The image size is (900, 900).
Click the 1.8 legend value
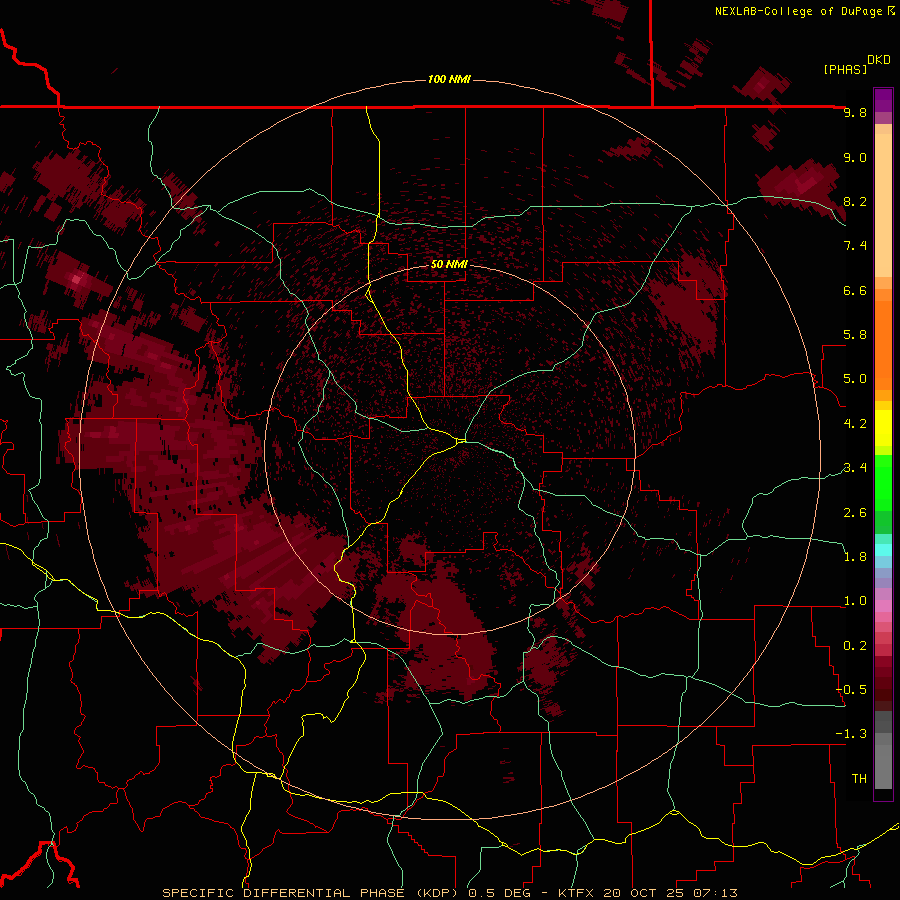click(x=855, y=557)
